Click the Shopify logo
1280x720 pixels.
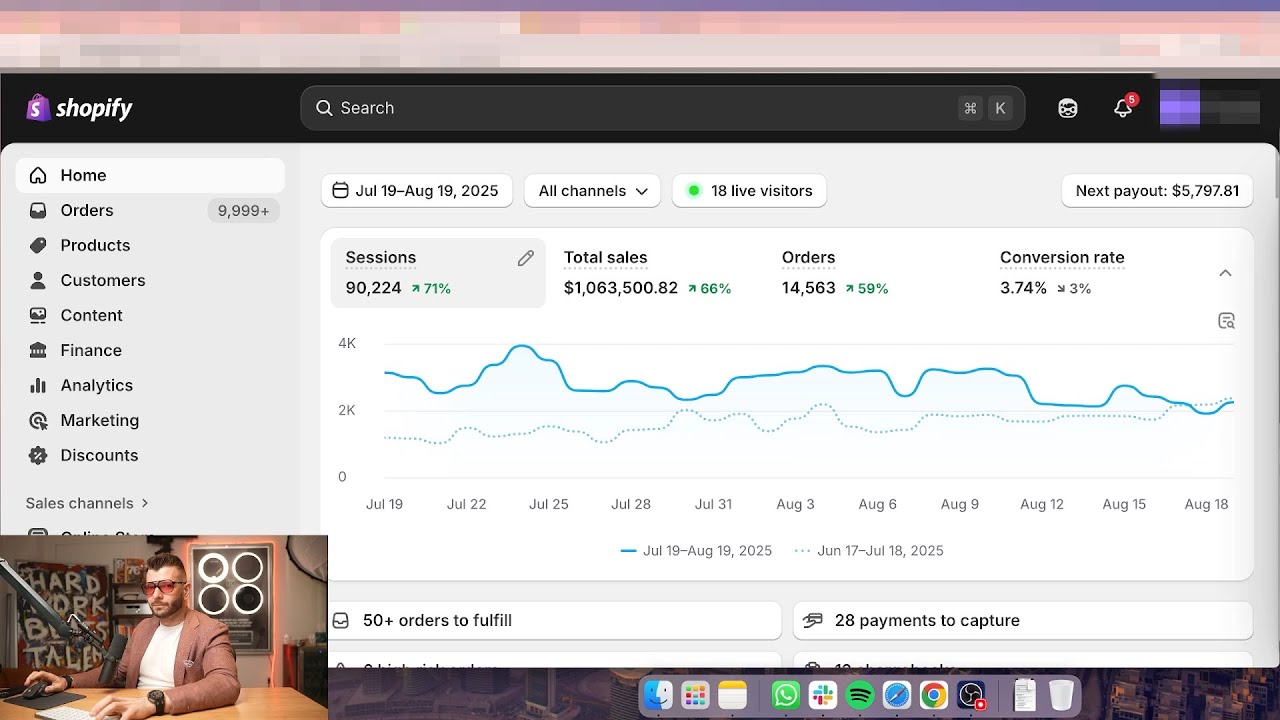coord(79,108)
